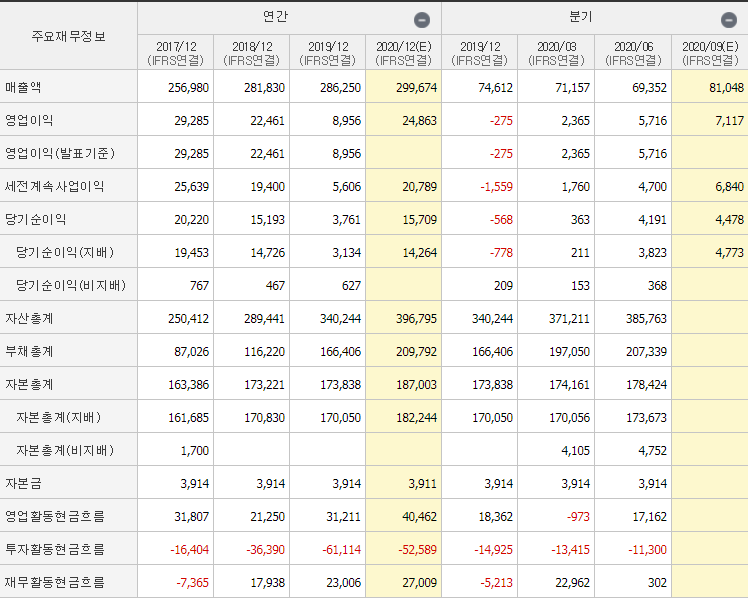Select the 당기순이익 row label
Viewport: 748px width, 598px height.
pyautogui.click(x=35, y=219)
